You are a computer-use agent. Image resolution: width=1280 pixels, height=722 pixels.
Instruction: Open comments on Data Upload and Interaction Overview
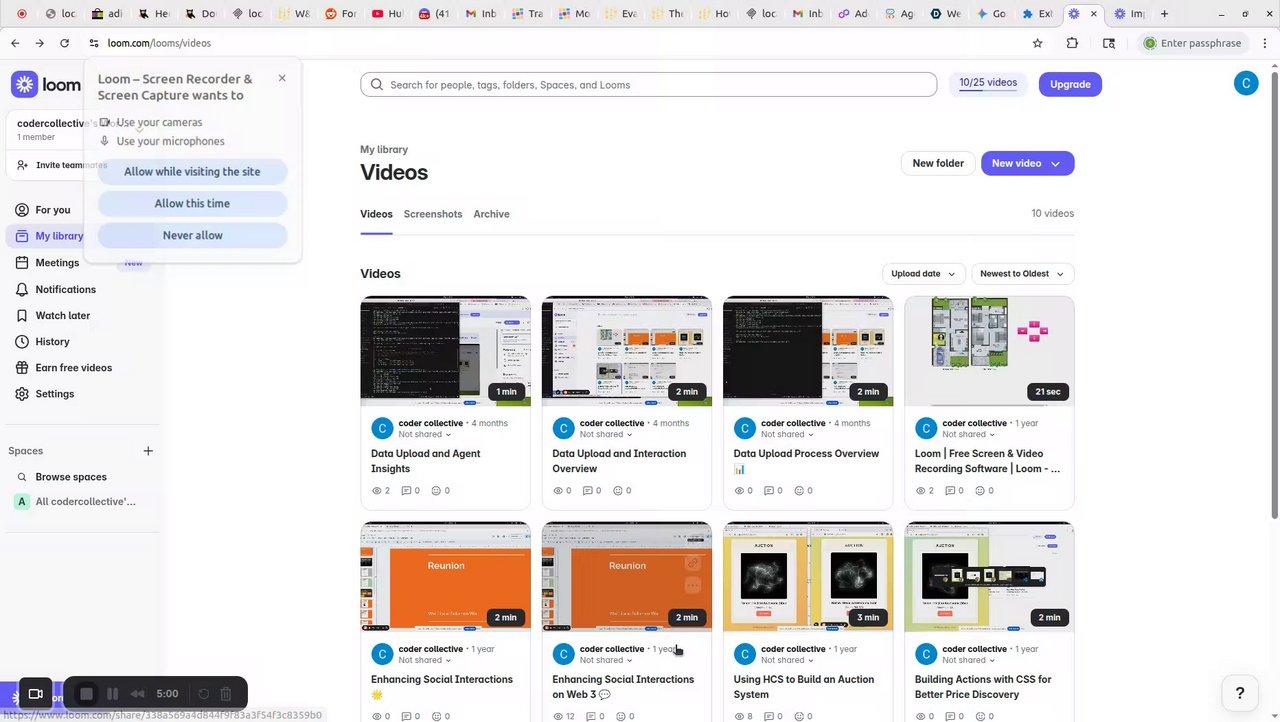point(591,491)
